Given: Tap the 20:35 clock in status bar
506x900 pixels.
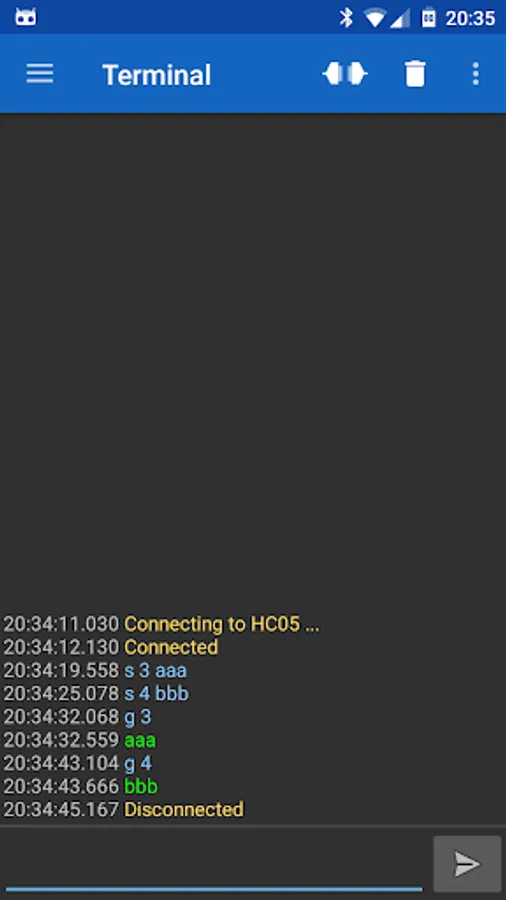Looking at the screenshot, I should click(470, 18).
